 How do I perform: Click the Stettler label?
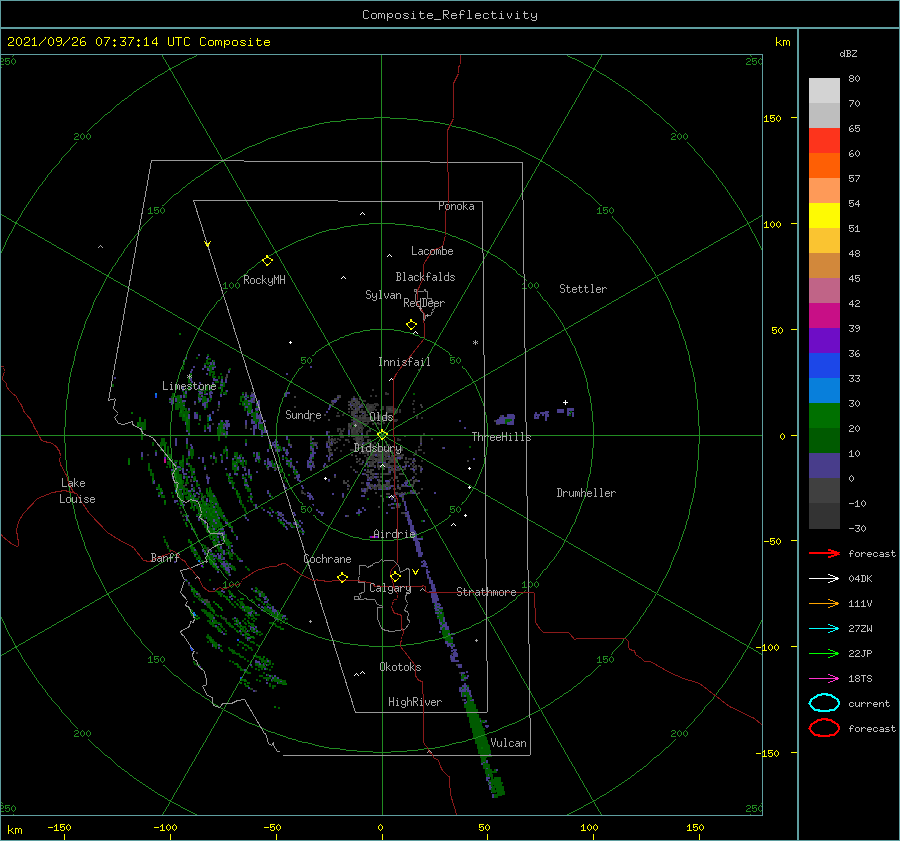583,289
